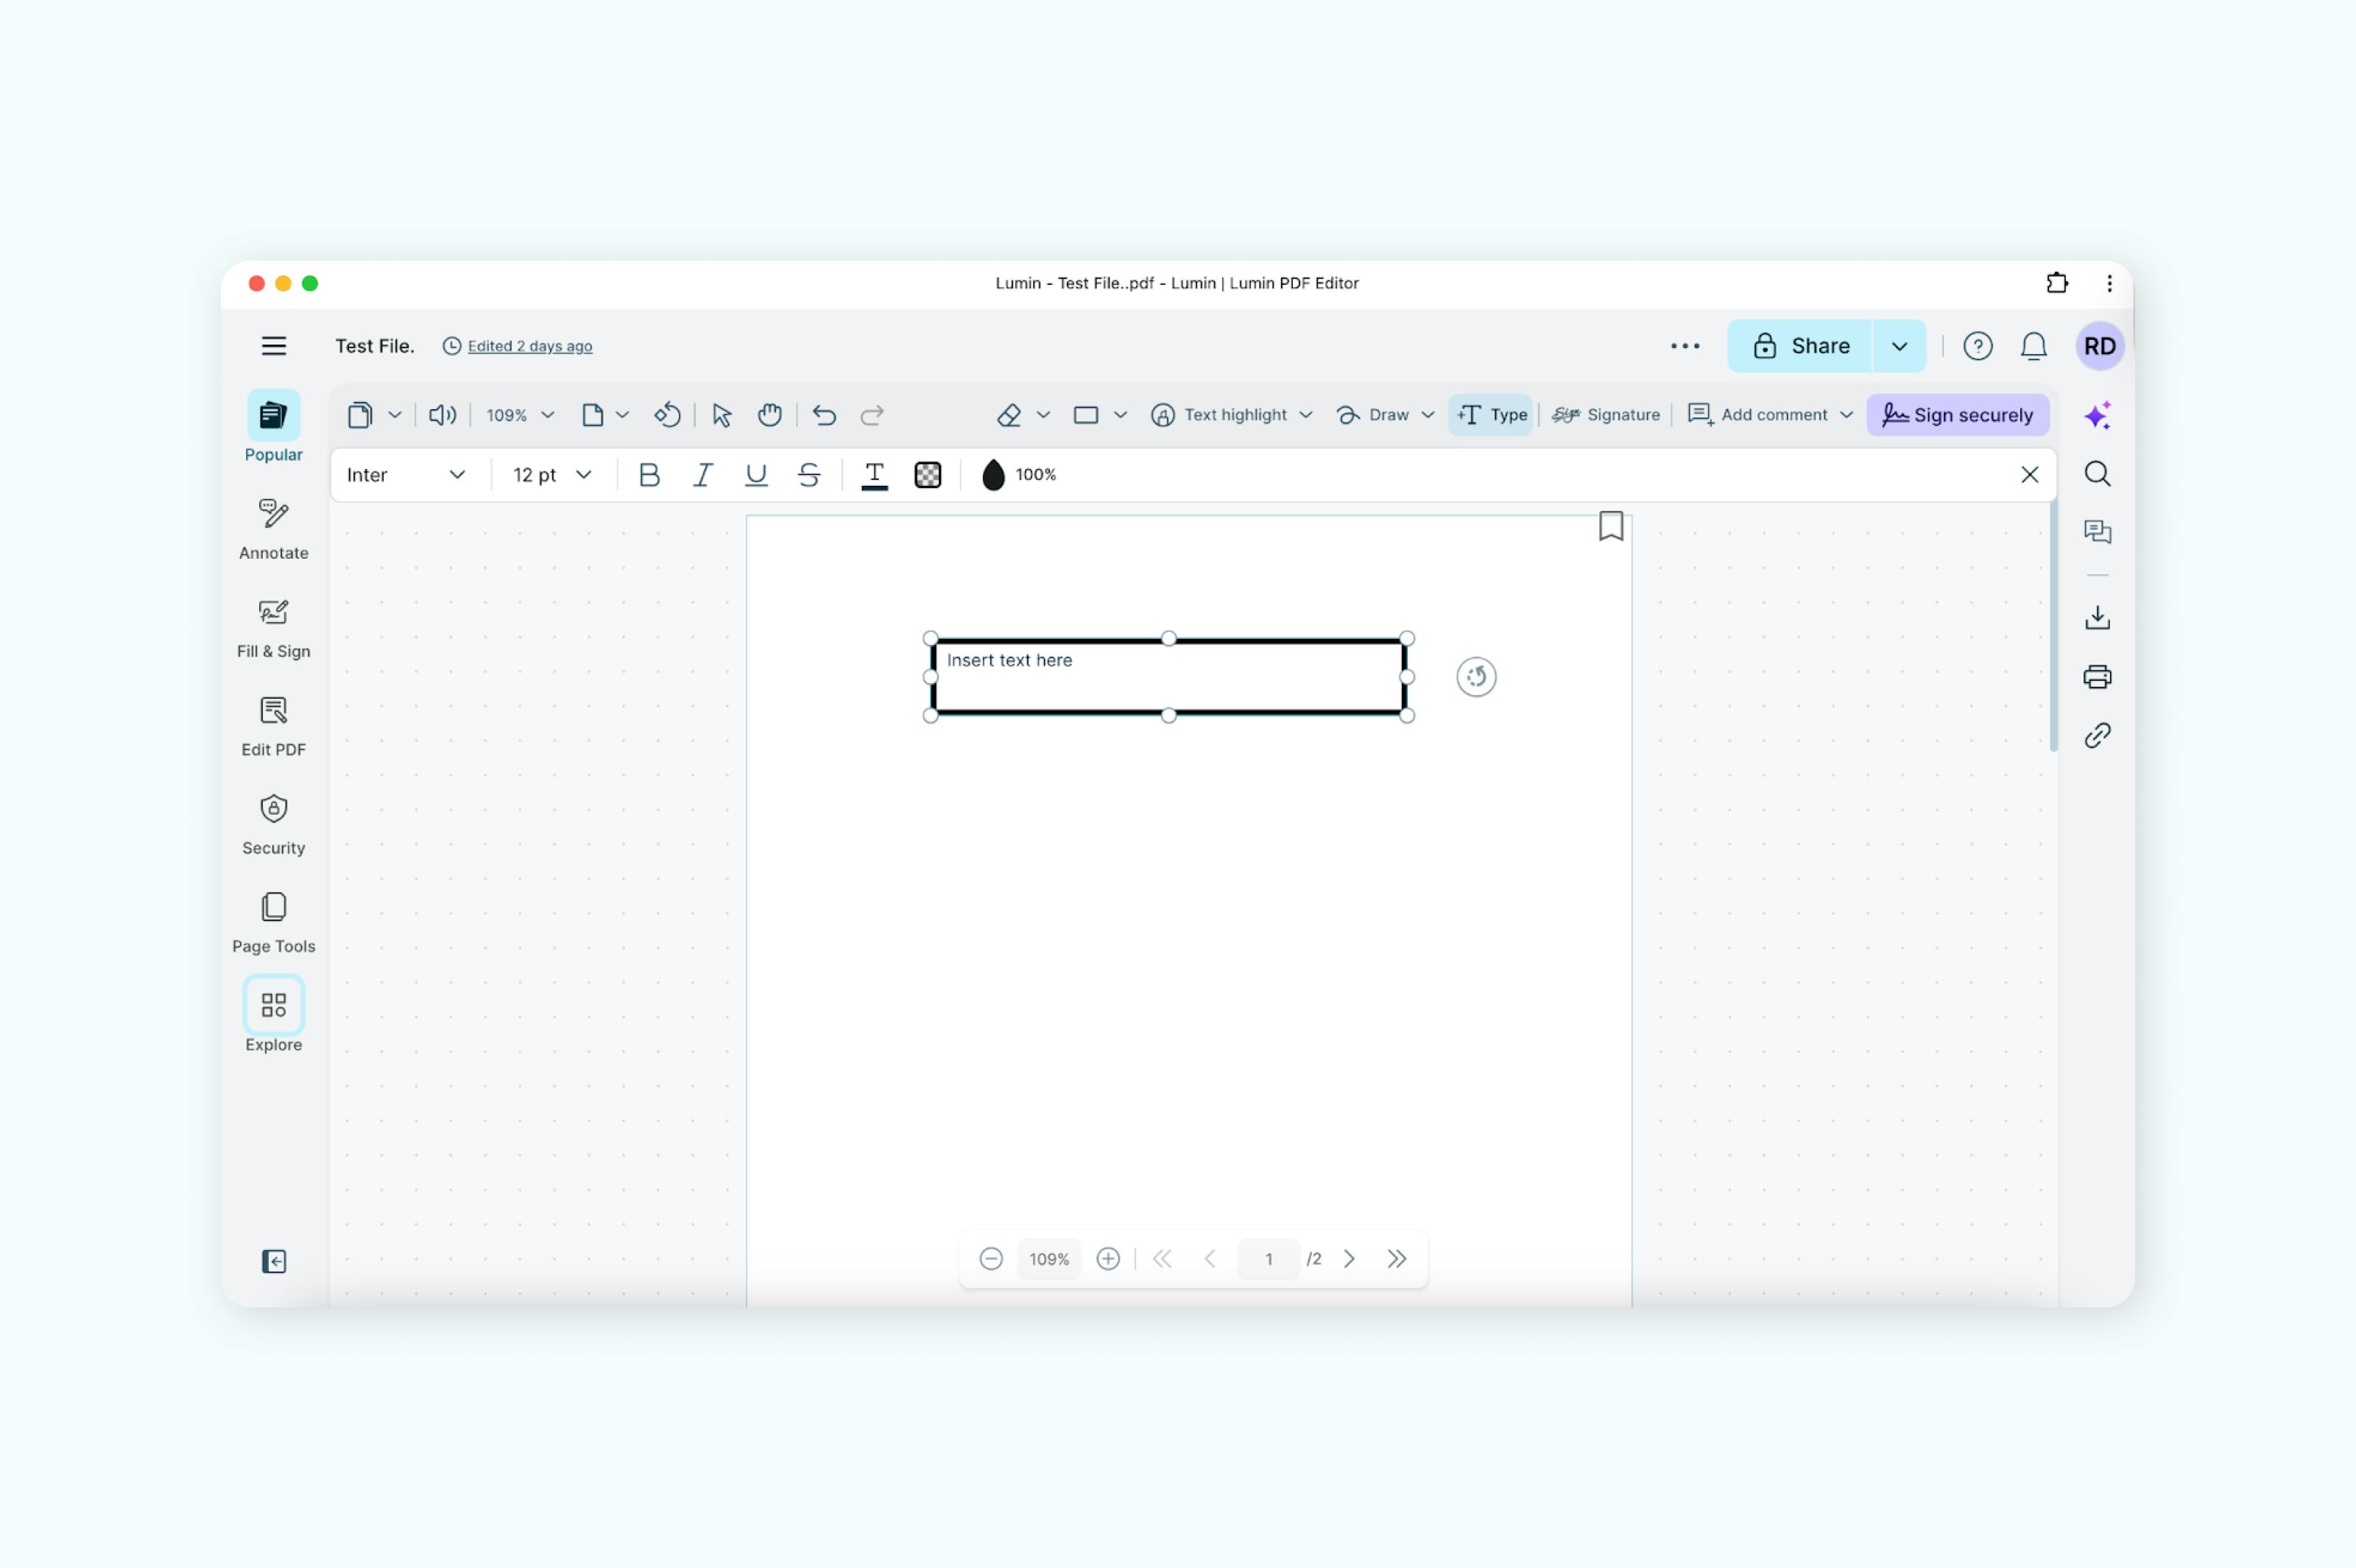Select the Hand pan tool
This screenshot has width=2356, height=1568.
pos(769,414)
